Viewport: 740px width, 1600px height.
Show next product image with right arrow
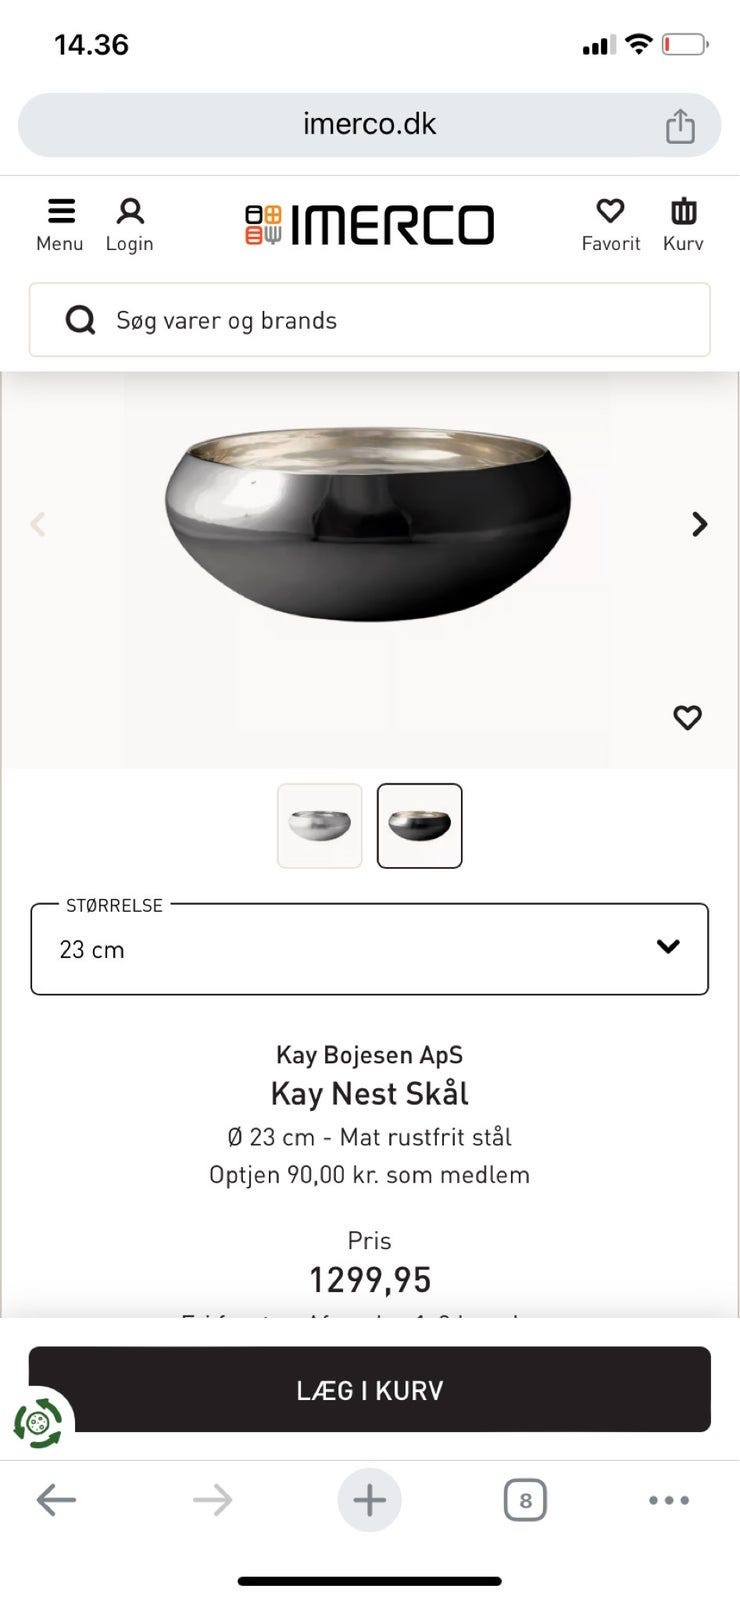[700, 524]
